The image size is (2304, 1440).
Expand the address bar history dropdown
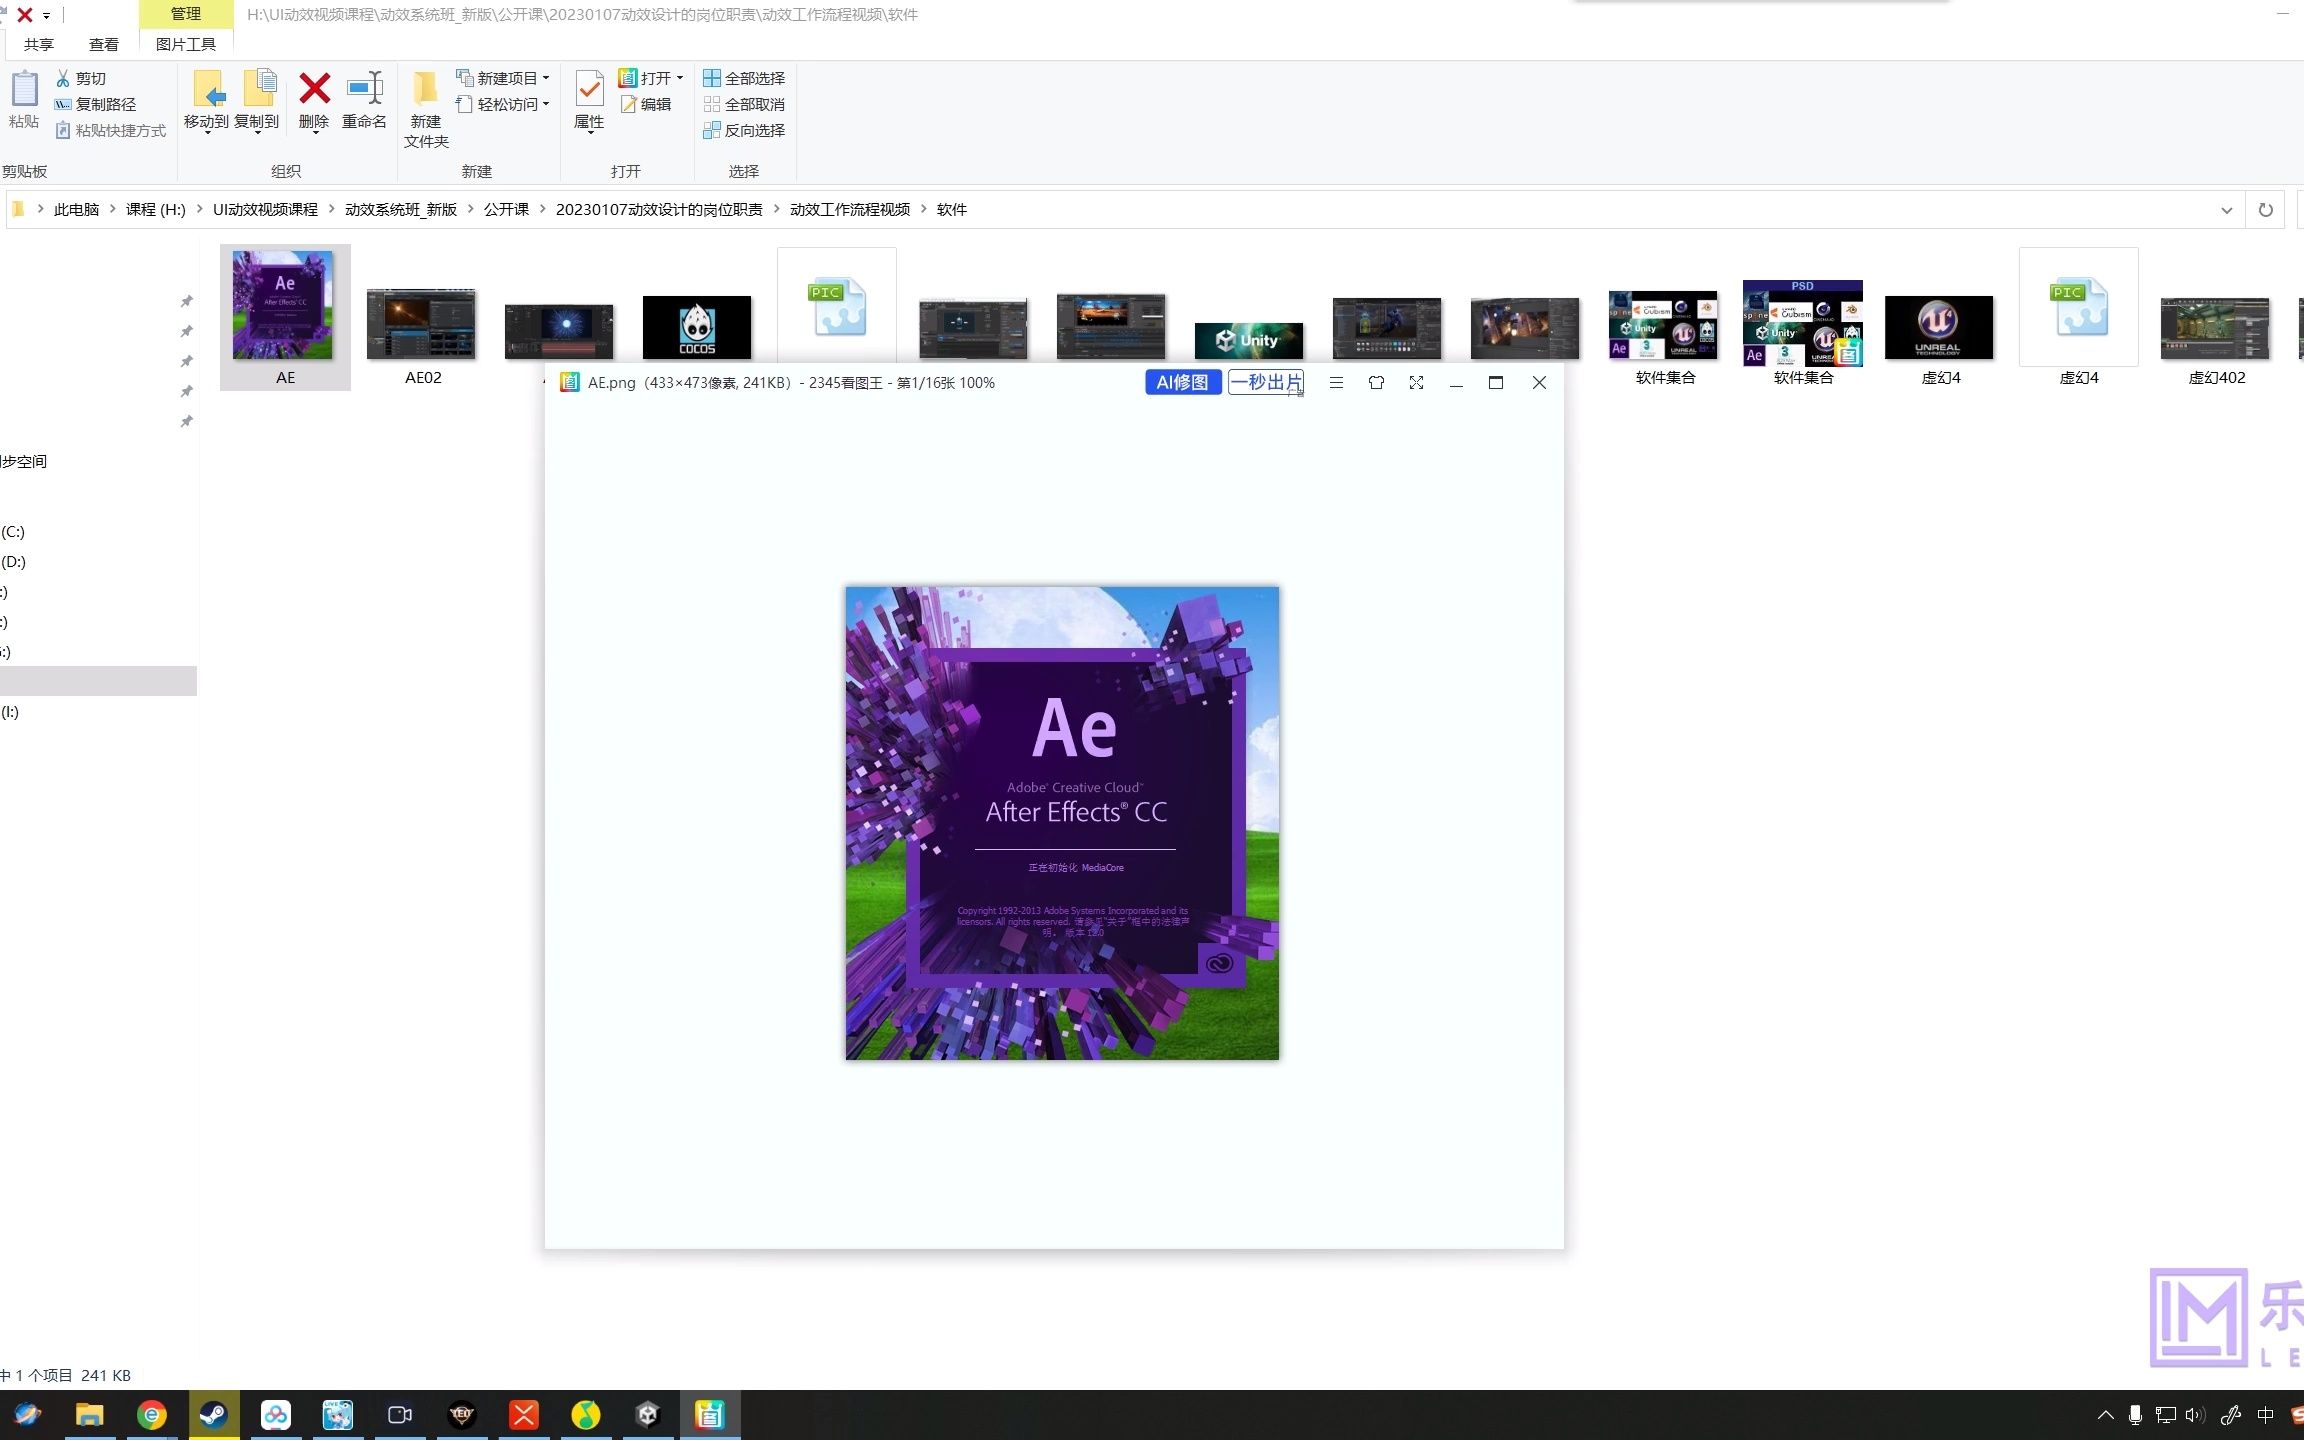click(2227, 210)
